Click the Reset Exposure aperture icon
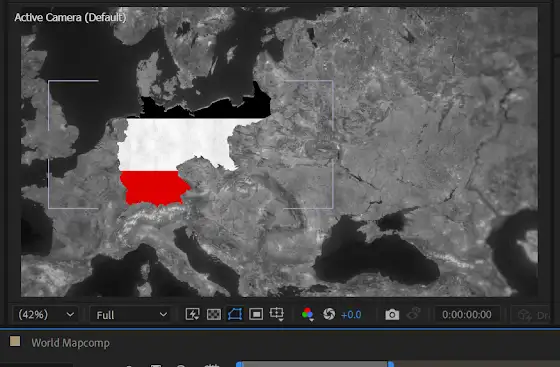The width and height of the screenshot is (560, 367). pyautogui.click(x=329, y=315)
